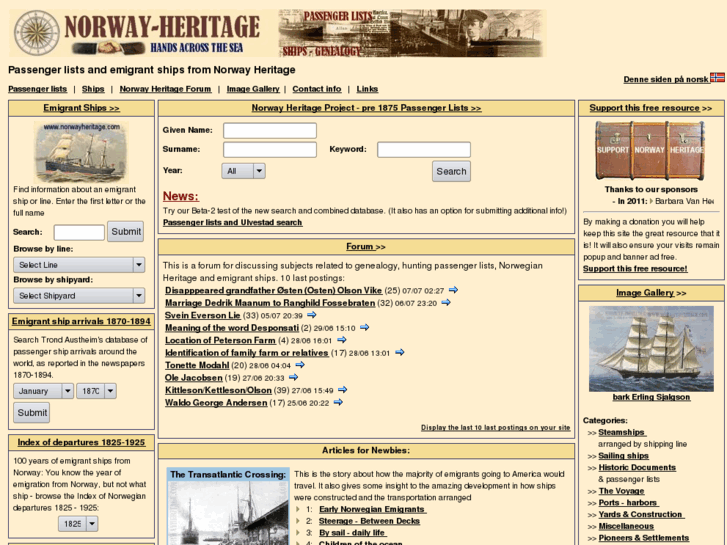This screenshot has width=727, height=545.
Task: Click arrow icon next to Svein Everson Lie
Action: click(312, 315)
